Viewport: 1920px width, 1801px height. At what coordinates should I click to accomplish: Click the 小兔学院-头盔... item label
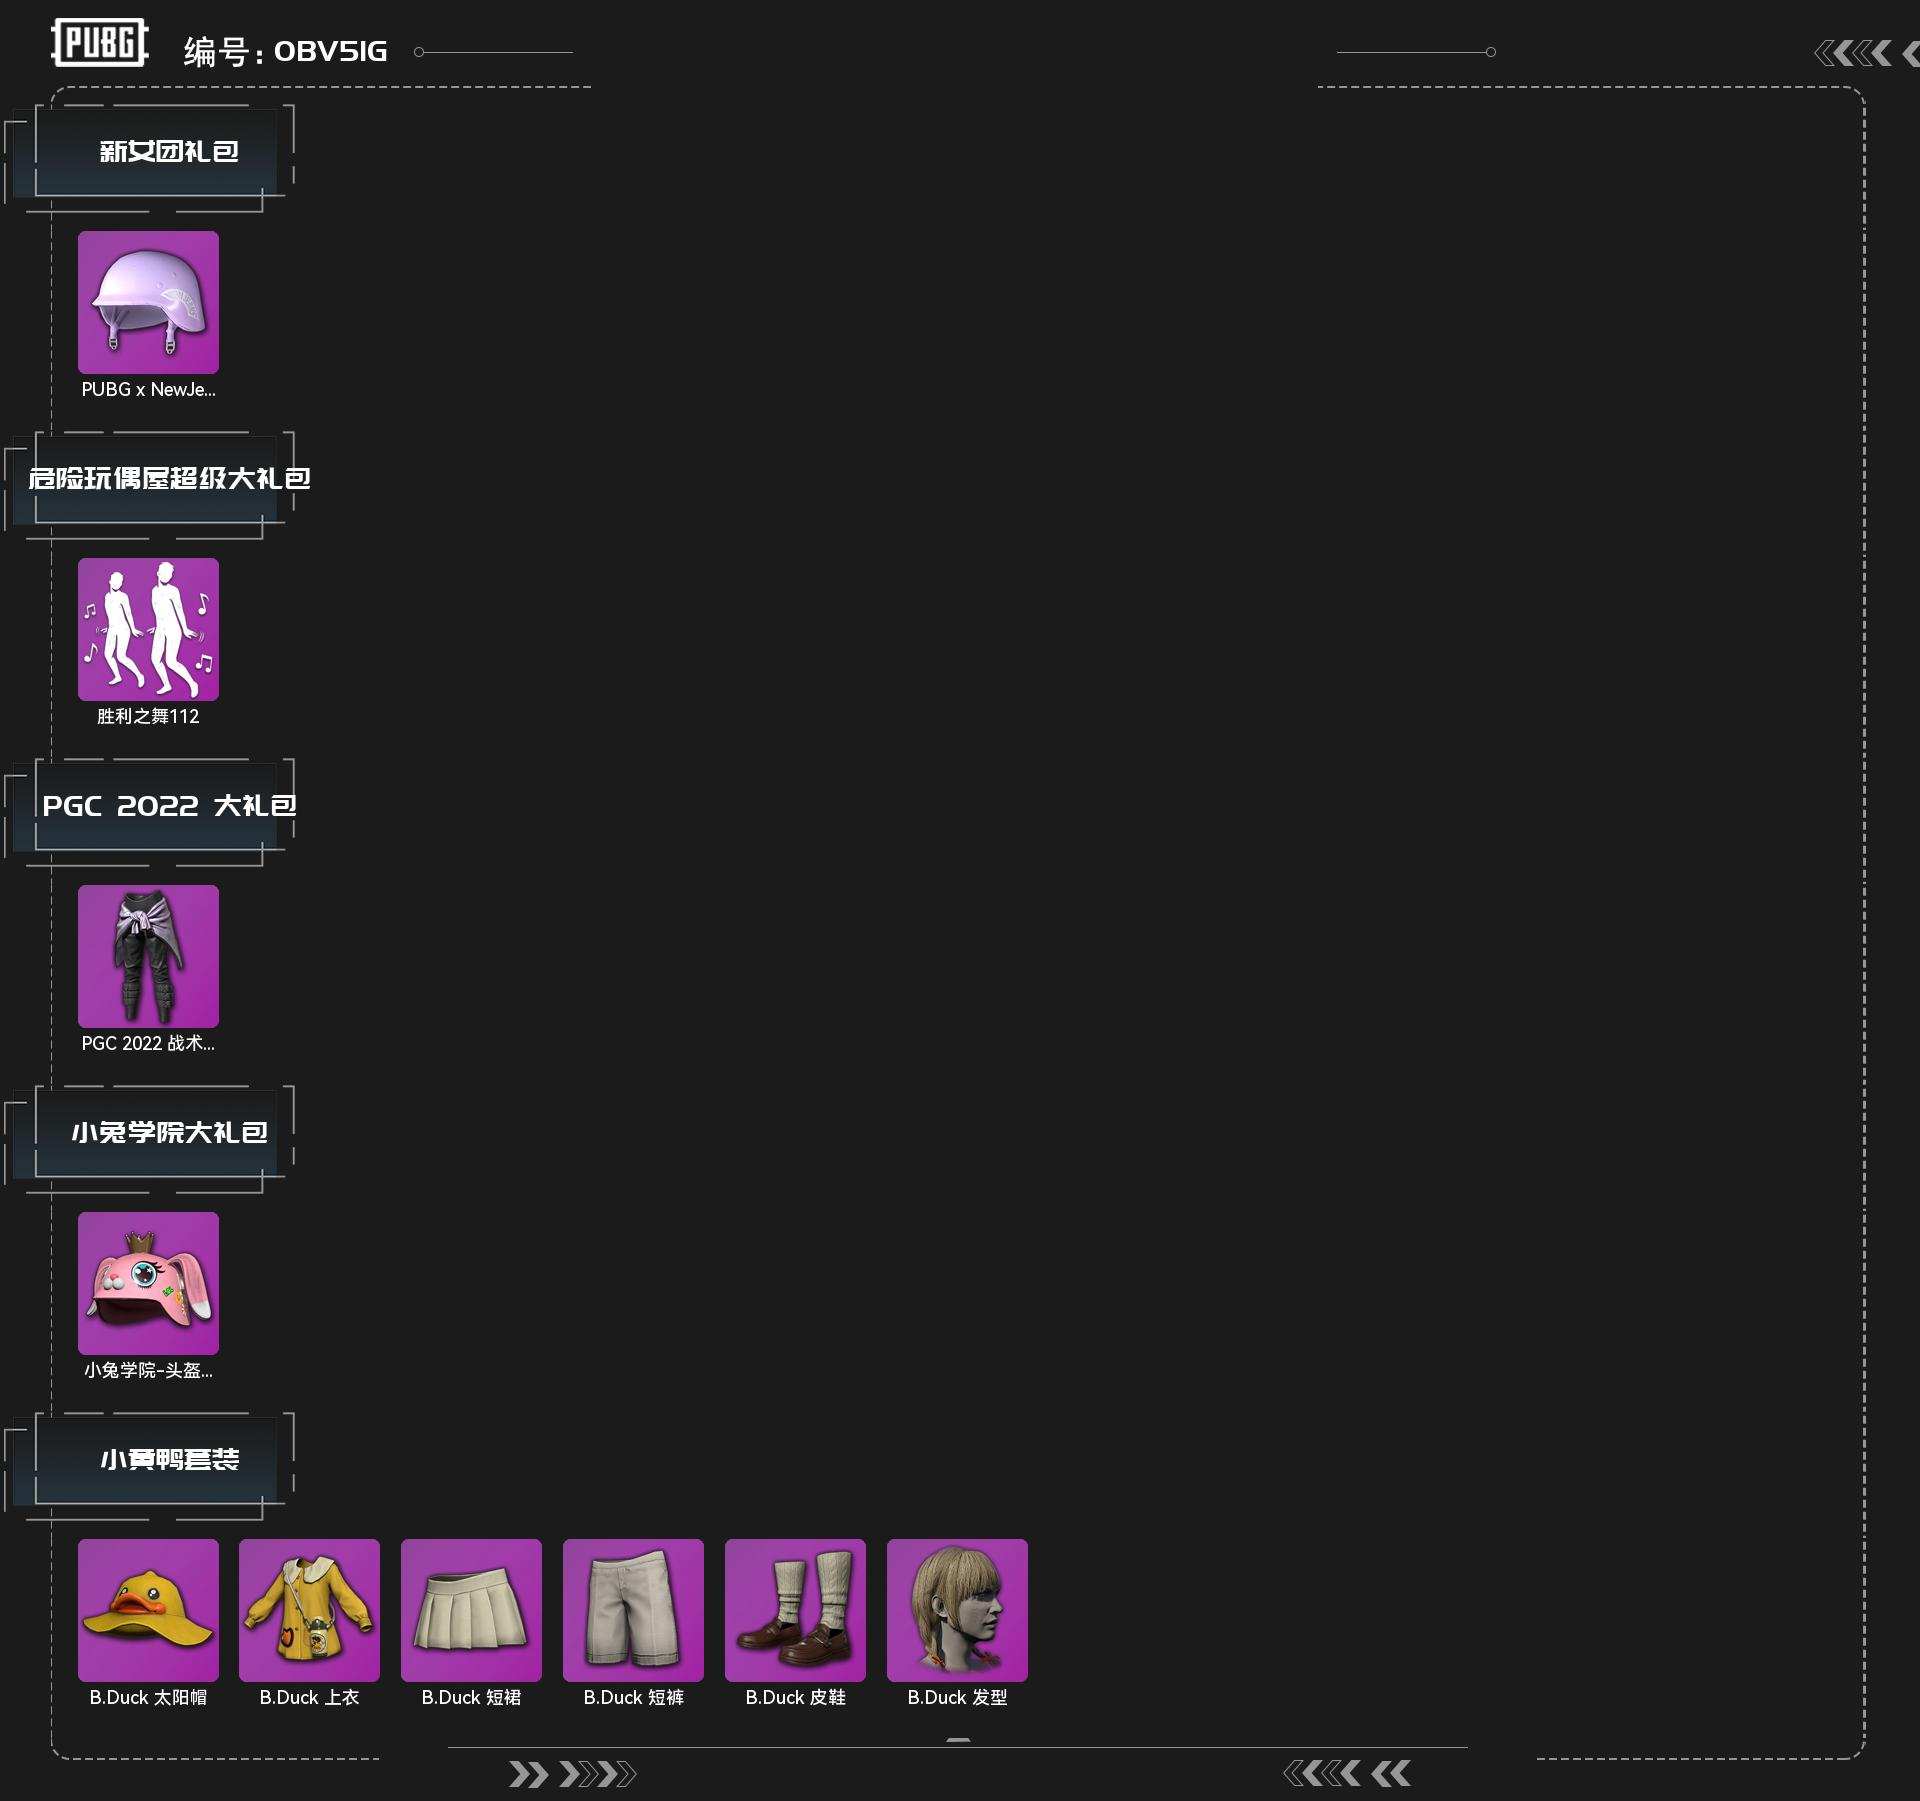point(148,1371)
